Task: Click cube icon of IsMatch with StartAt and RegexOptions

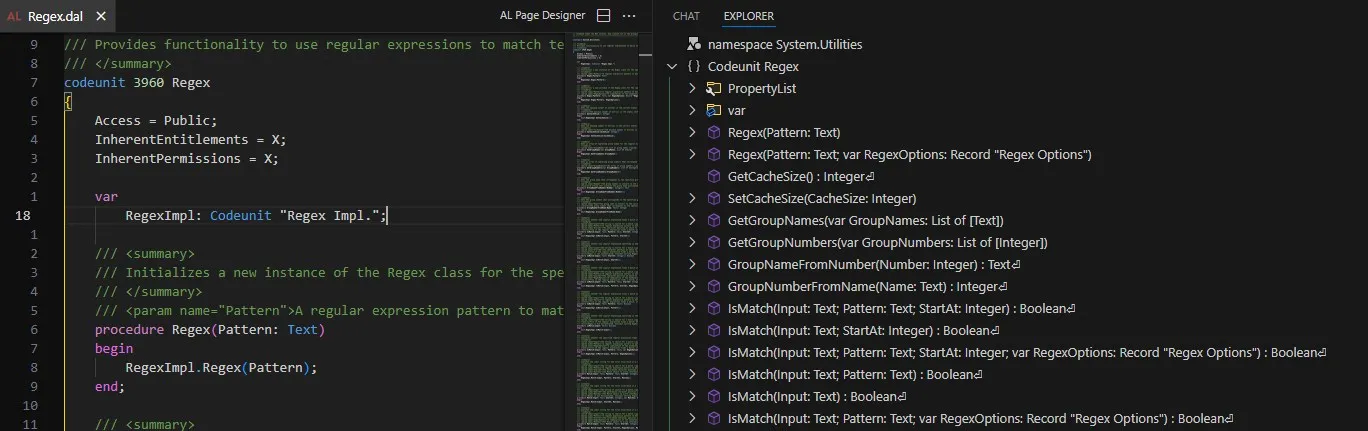Action: [x=713, y=352]
